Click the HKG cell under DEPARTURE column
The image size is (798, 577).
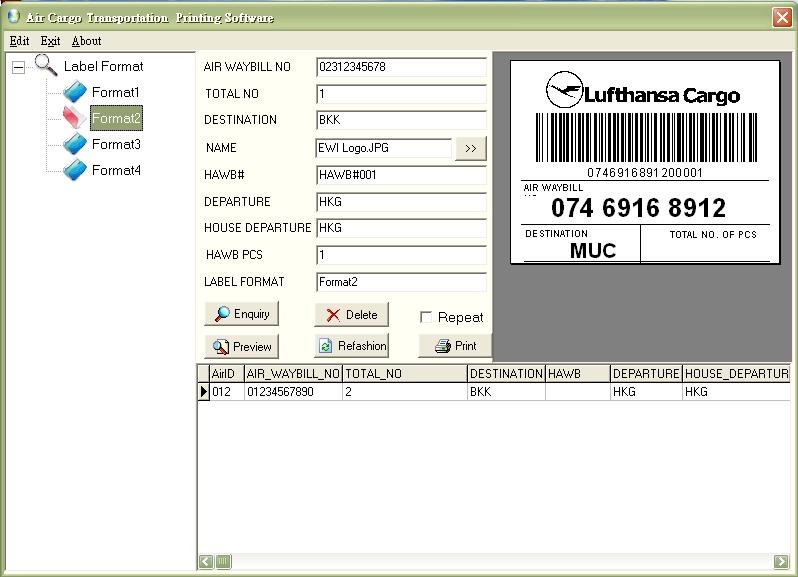click(646, 392)
